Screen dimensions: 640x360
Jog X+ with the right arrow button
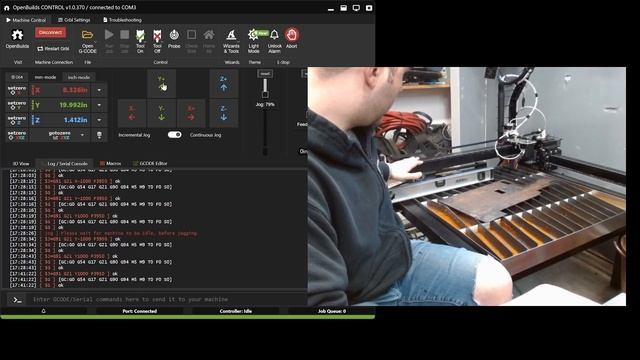coord(191,113)
